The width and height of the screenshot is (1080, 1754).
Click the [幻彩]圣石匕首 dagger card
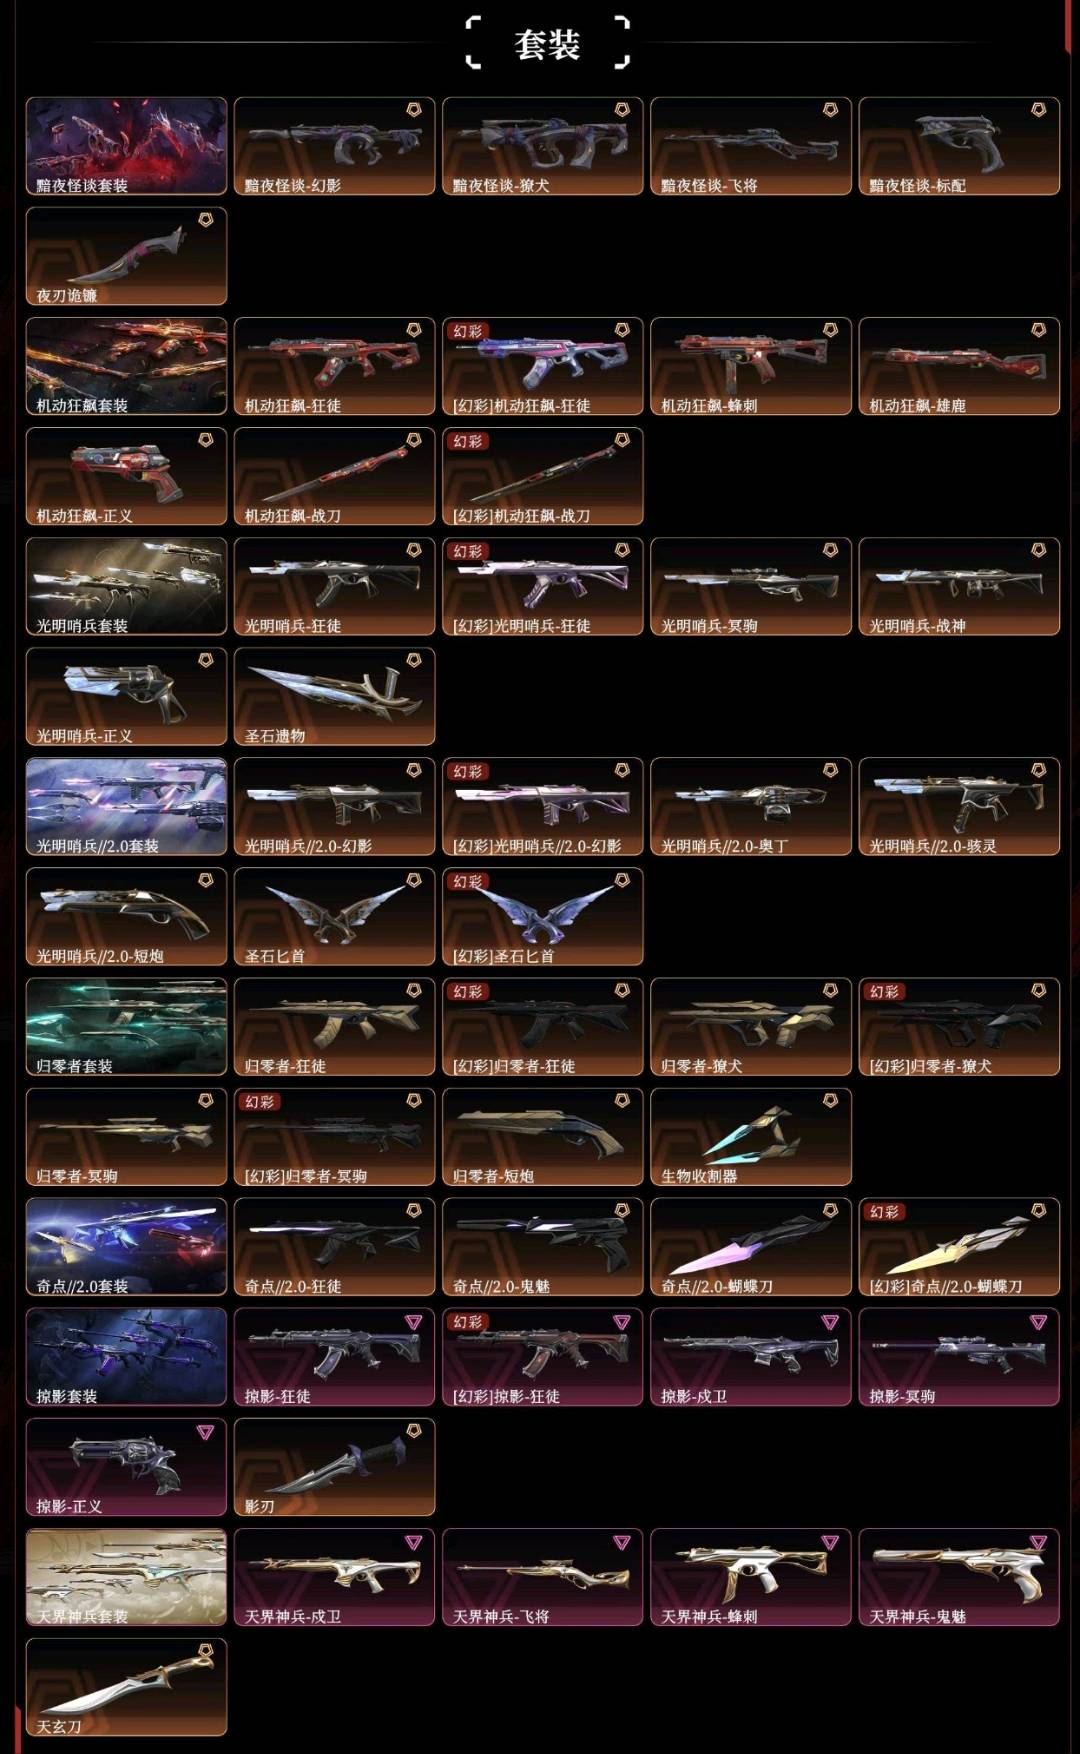(543, 916)
